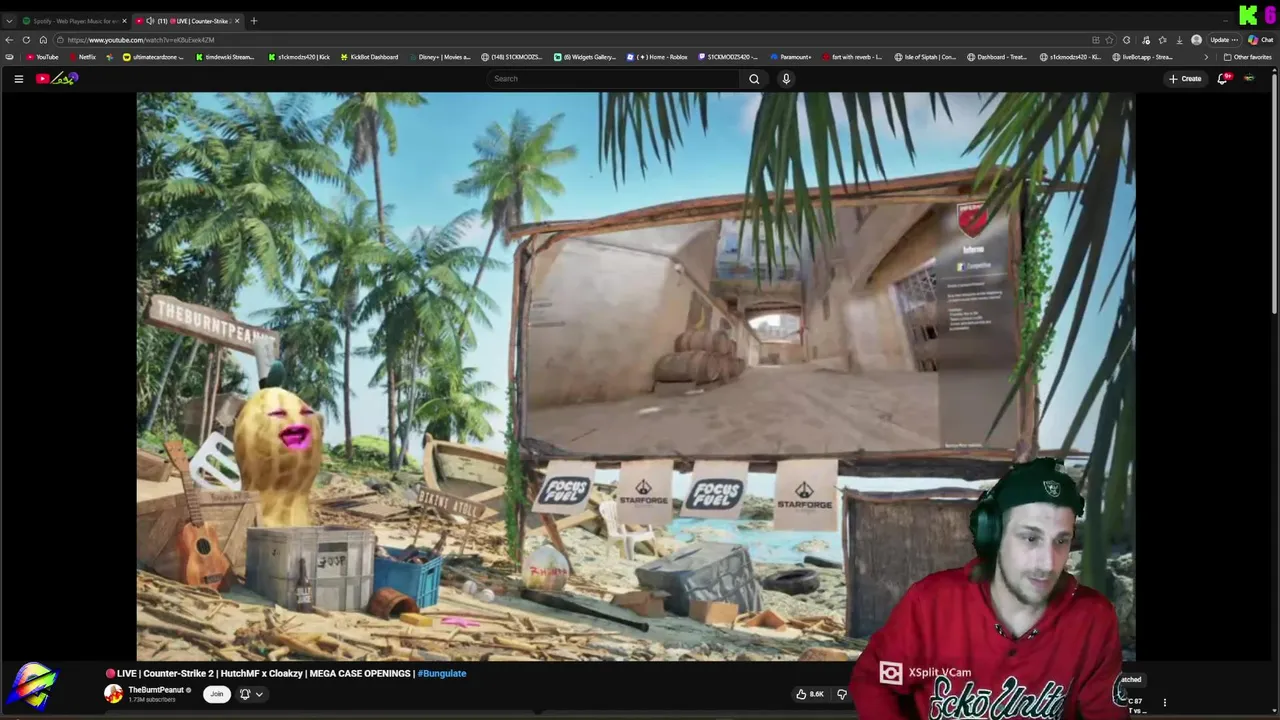Open the fart with reverb bookmark
This screenshot has height=720, width=1280.
tap(852, 57)
